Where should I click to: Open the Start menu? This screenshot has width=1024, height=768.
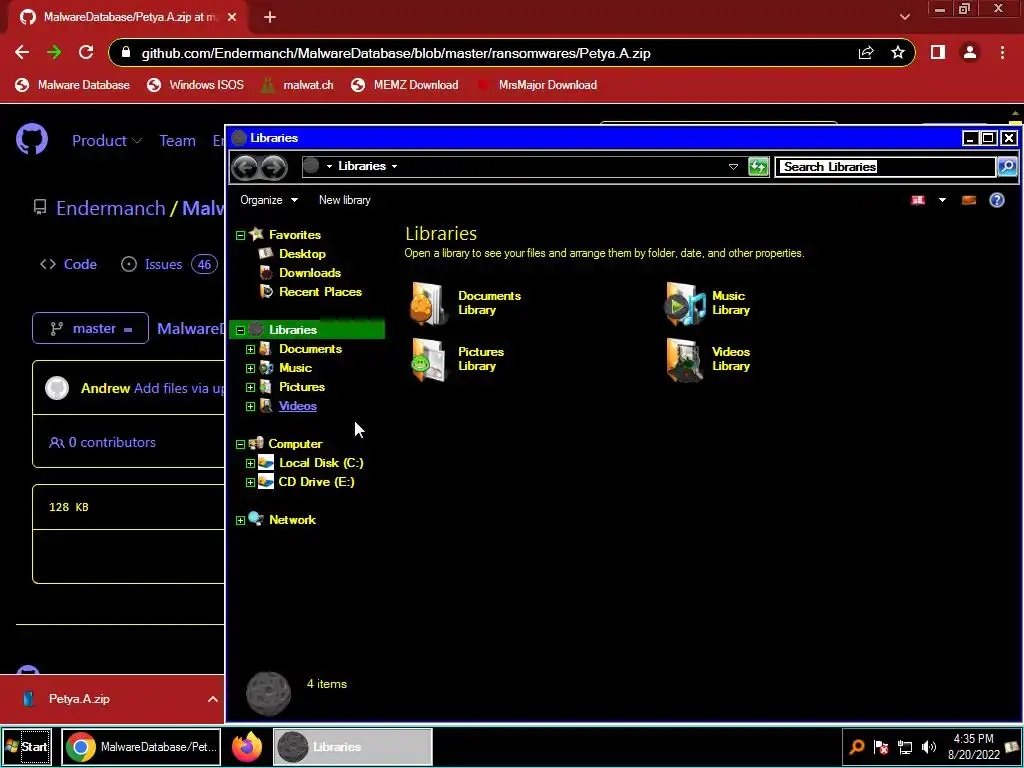pos(26,746)
